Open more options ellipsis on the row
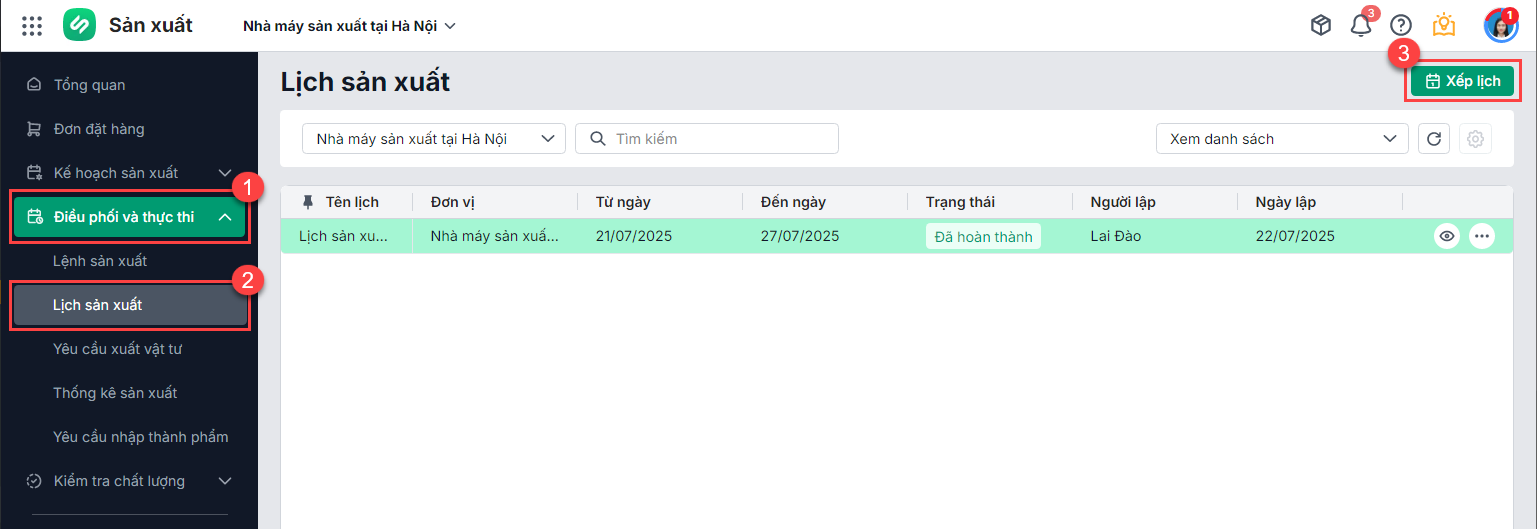 1482,237
